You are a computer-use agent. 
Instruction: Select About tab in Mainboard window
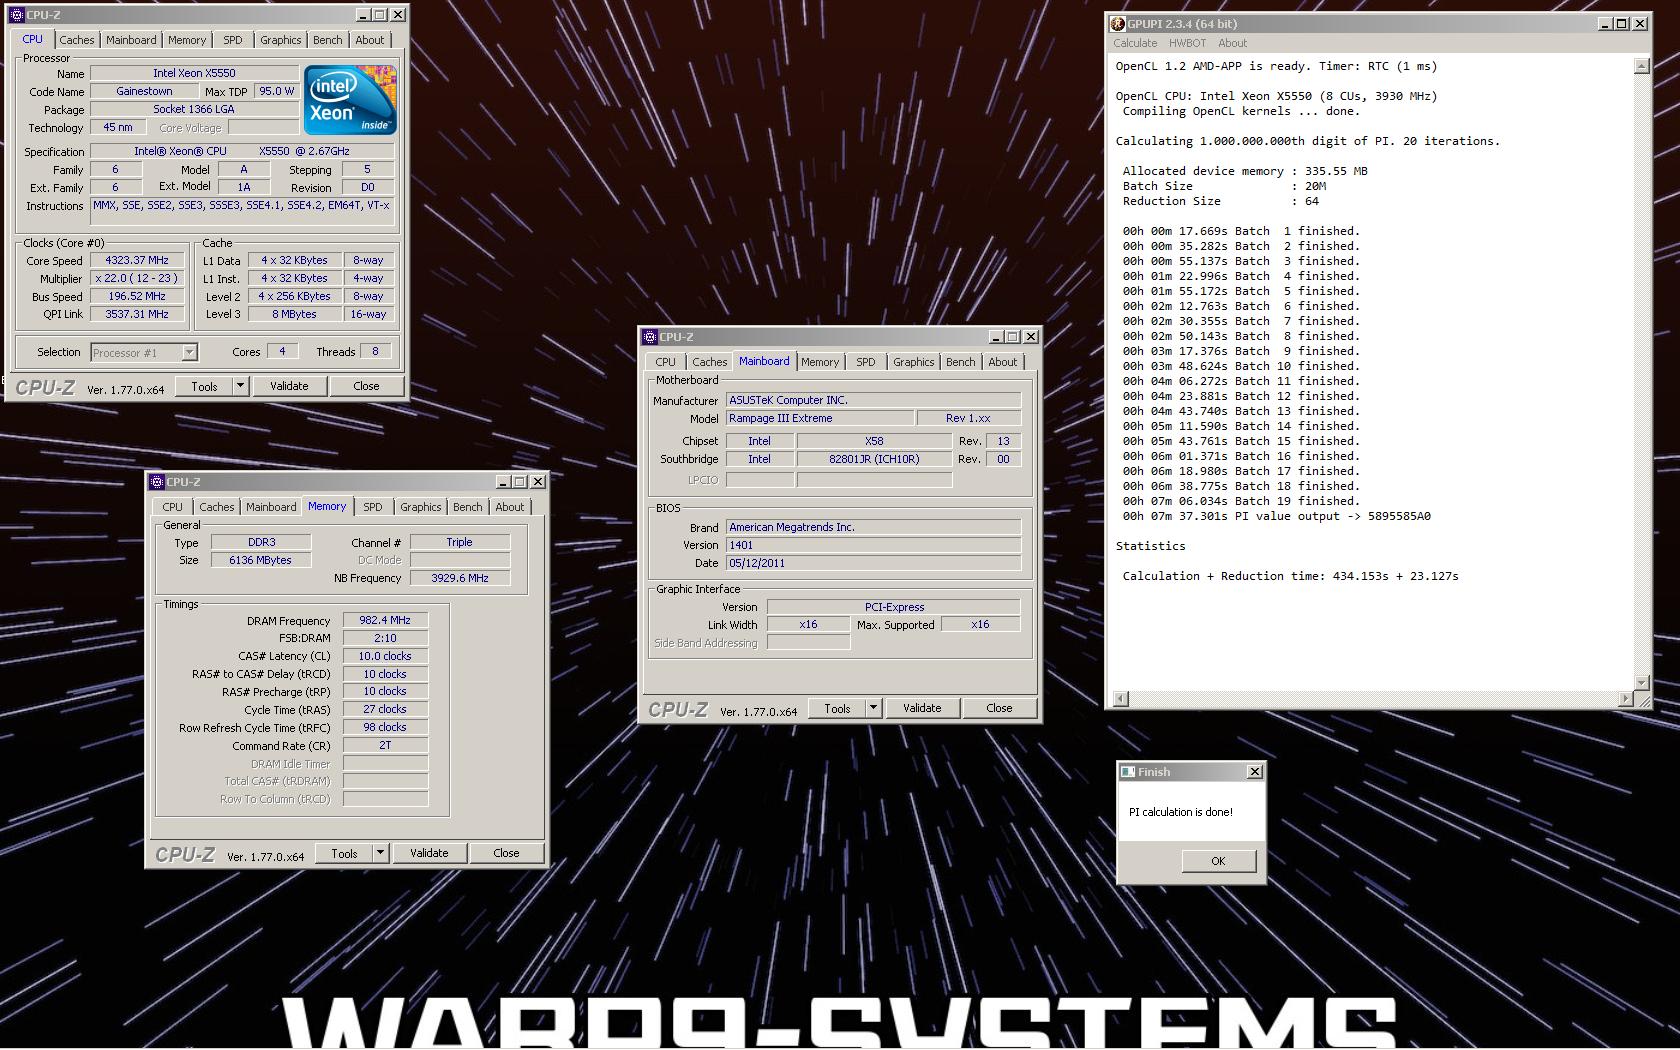click(x=1002, y=362)
